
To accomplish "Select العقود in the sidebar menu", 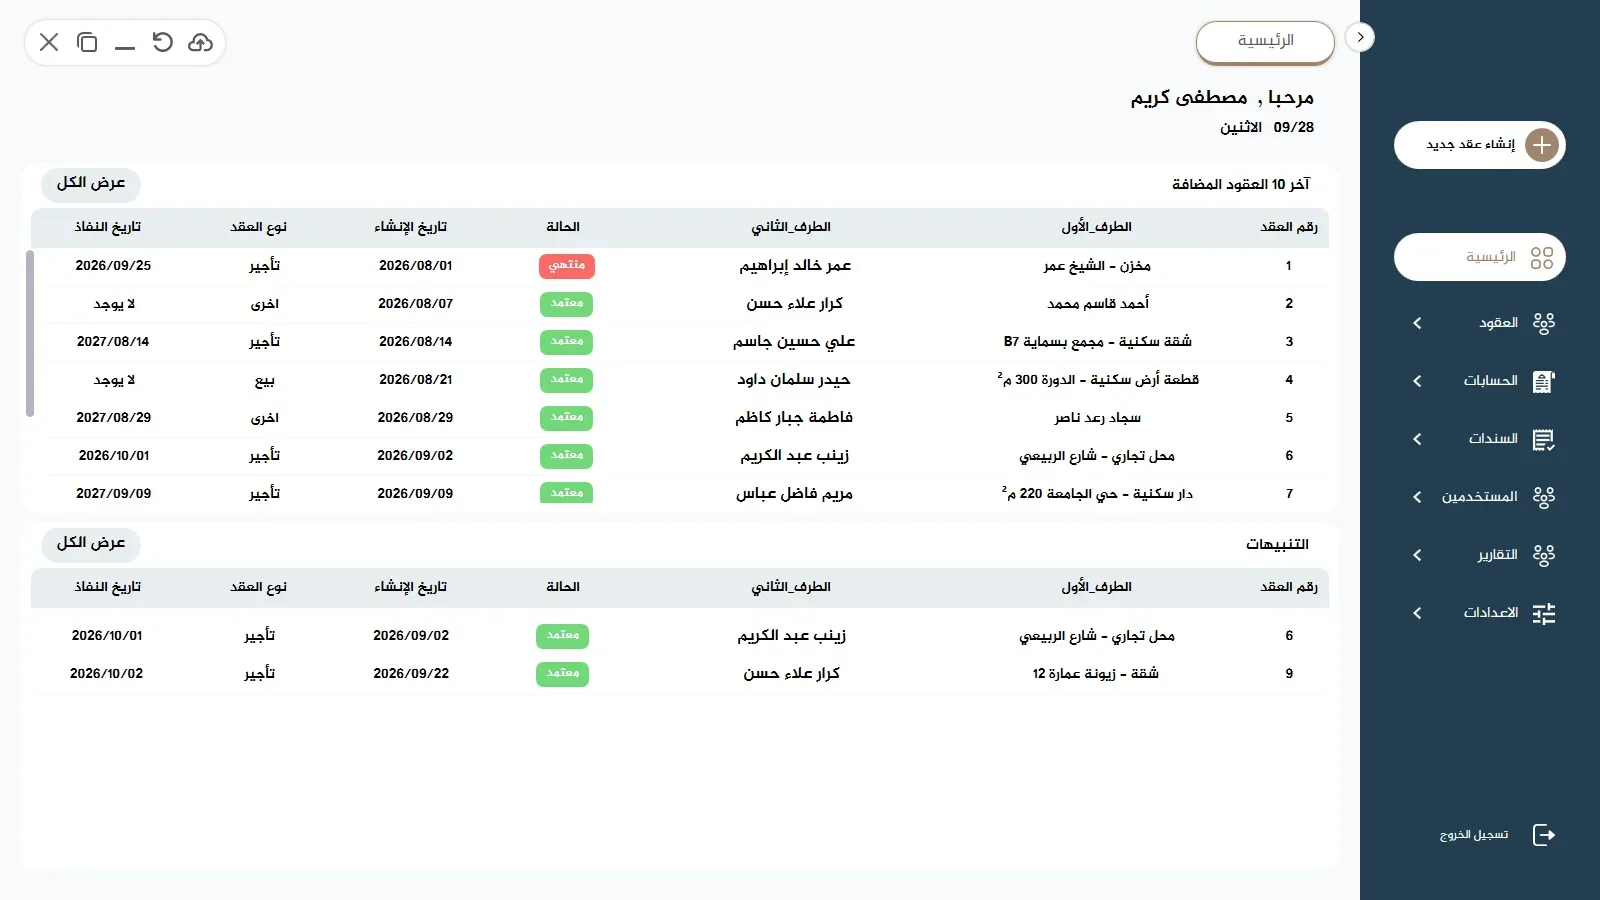I will tap(1498, 323).
